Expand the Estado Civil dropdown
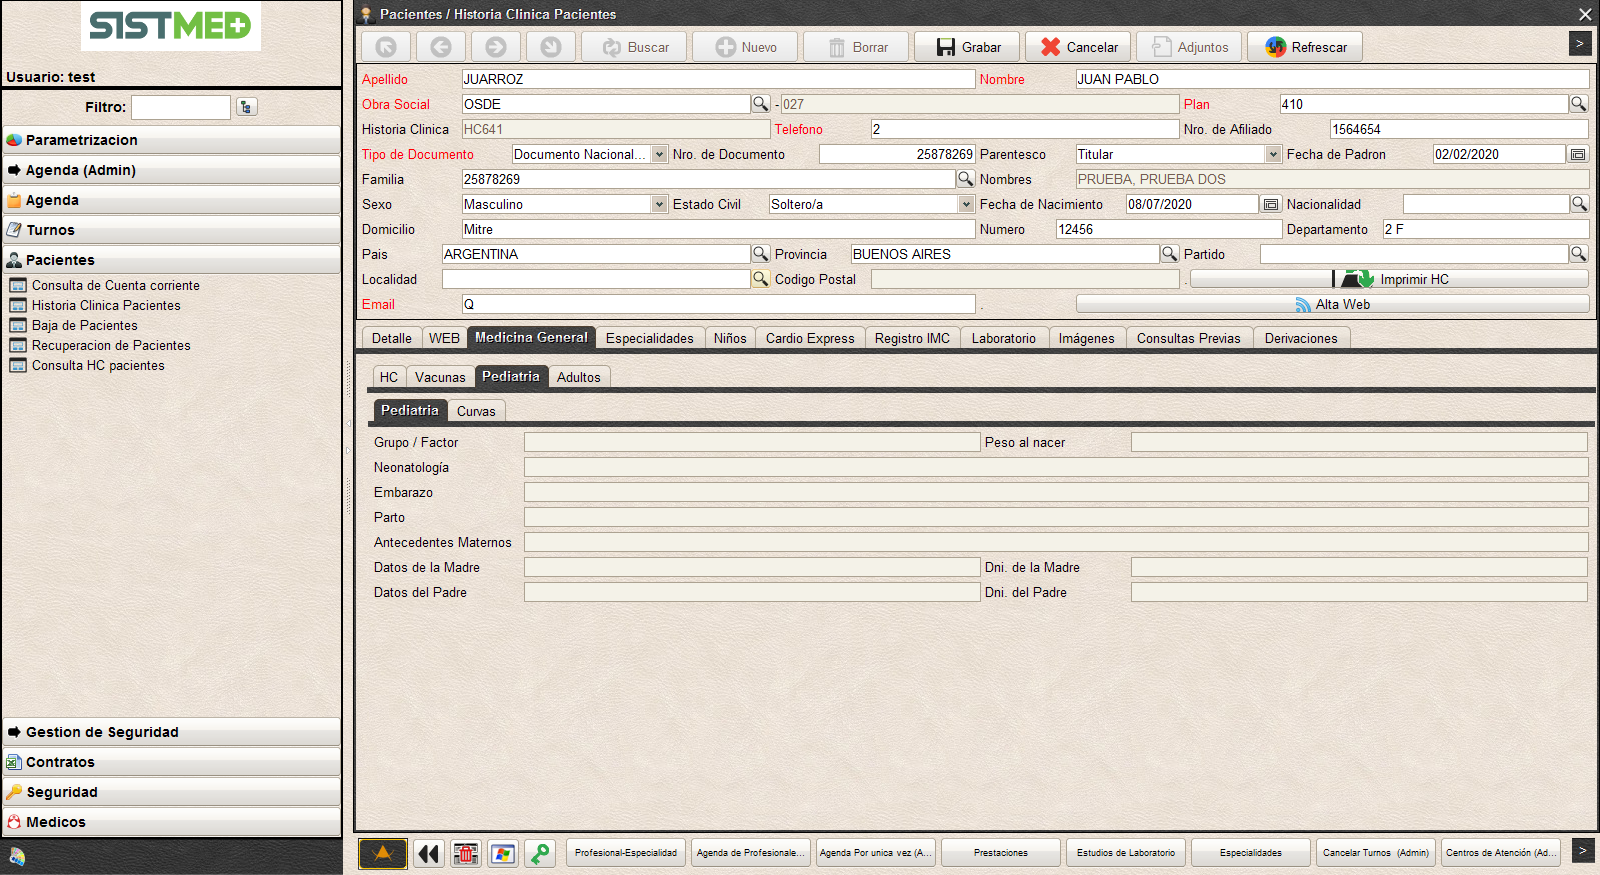1600x875 pixels. click(966, 204)
